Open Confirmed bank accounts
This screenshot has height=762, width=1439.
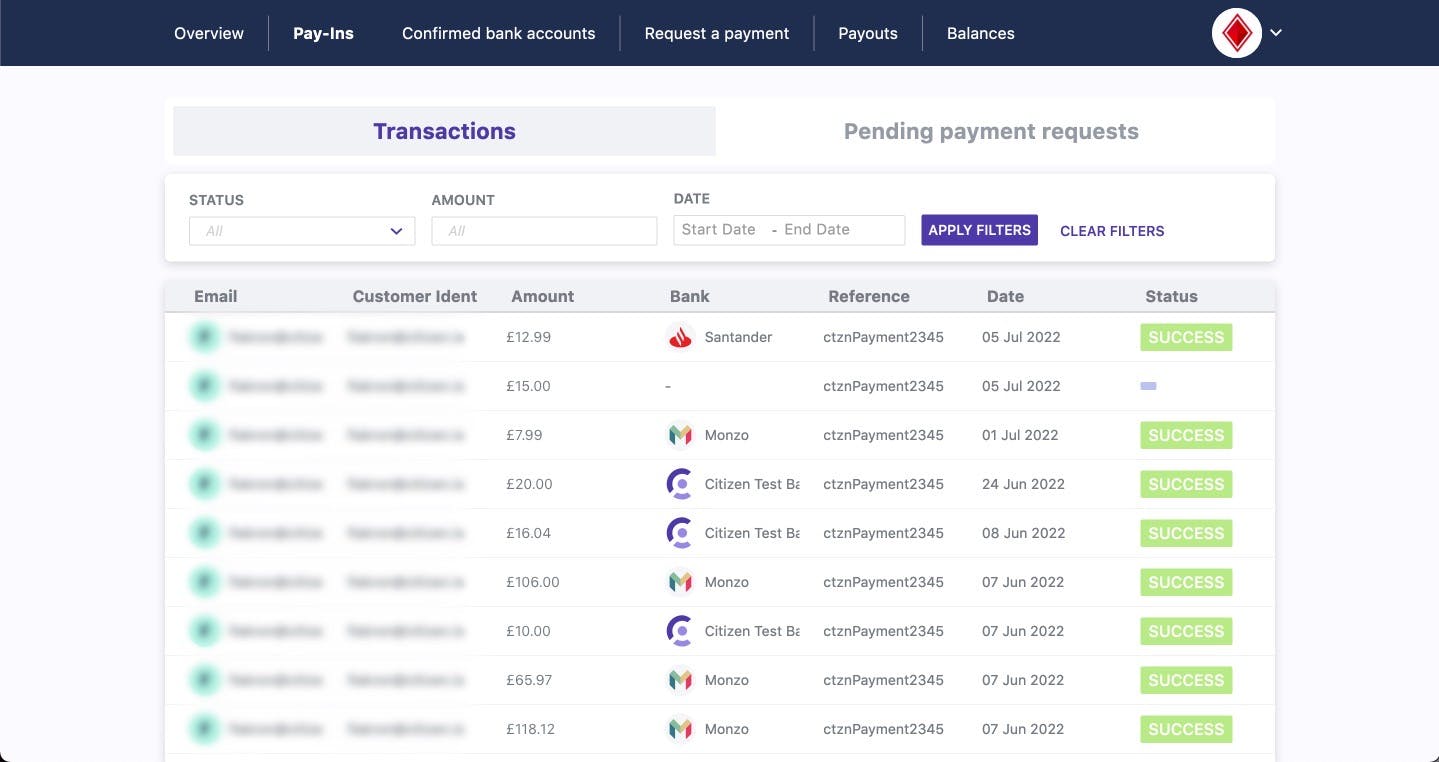point(498,33)
